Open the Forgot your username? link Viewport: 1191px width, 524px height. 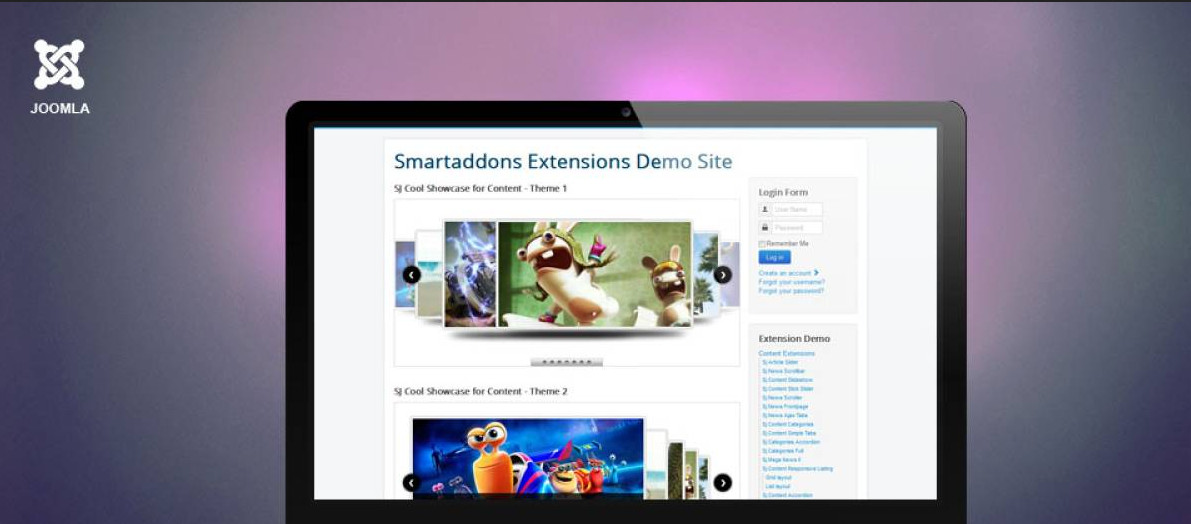tap(791, 282)
